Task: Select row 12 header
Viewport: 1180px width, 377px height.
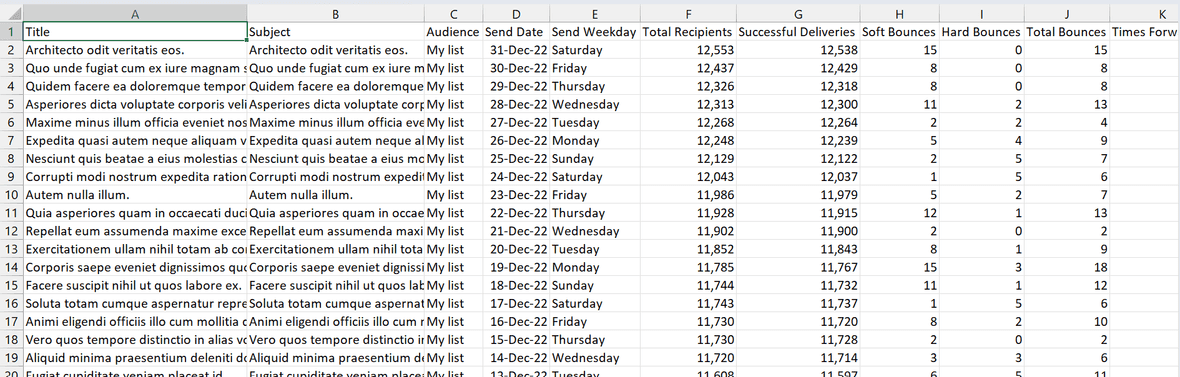Action: coord(11,231)
